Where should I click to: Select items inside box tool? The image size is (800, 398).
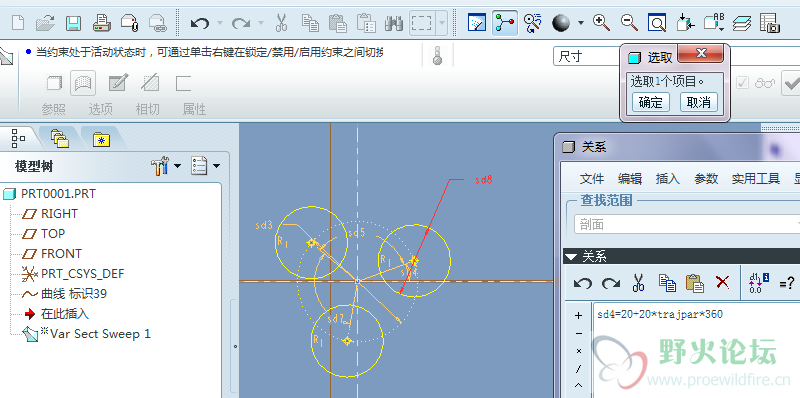point(422,23)
